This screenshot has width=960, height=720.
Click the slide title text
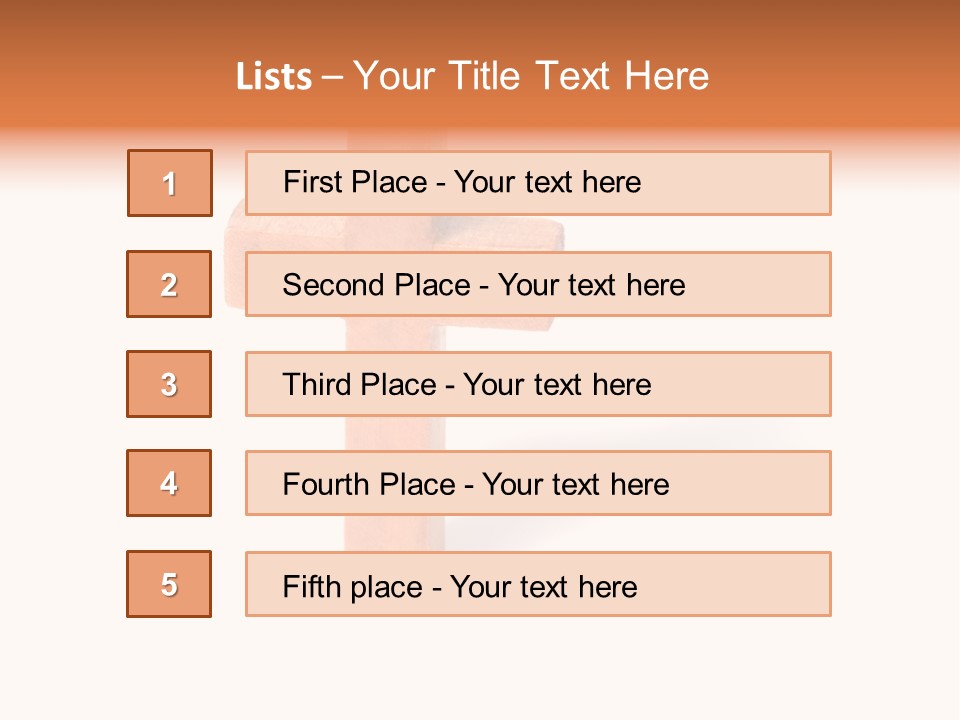pyautogui.click(x=472, y=76)
